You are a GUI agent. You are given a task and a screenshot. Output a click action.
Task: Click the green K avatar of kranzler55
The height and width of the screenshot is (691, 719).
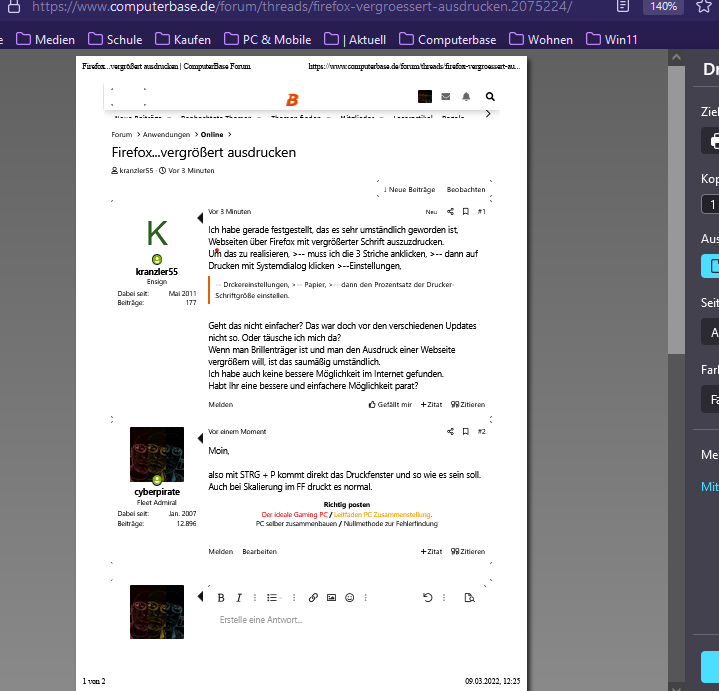157,233
